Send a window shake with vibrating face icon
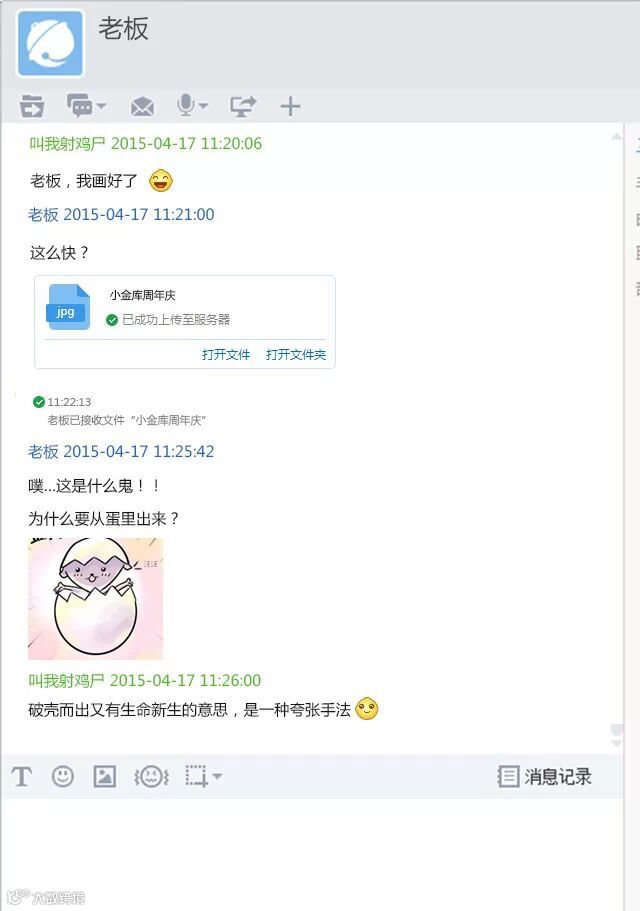This screenshot has width=640, height=911. coord(152,776)
